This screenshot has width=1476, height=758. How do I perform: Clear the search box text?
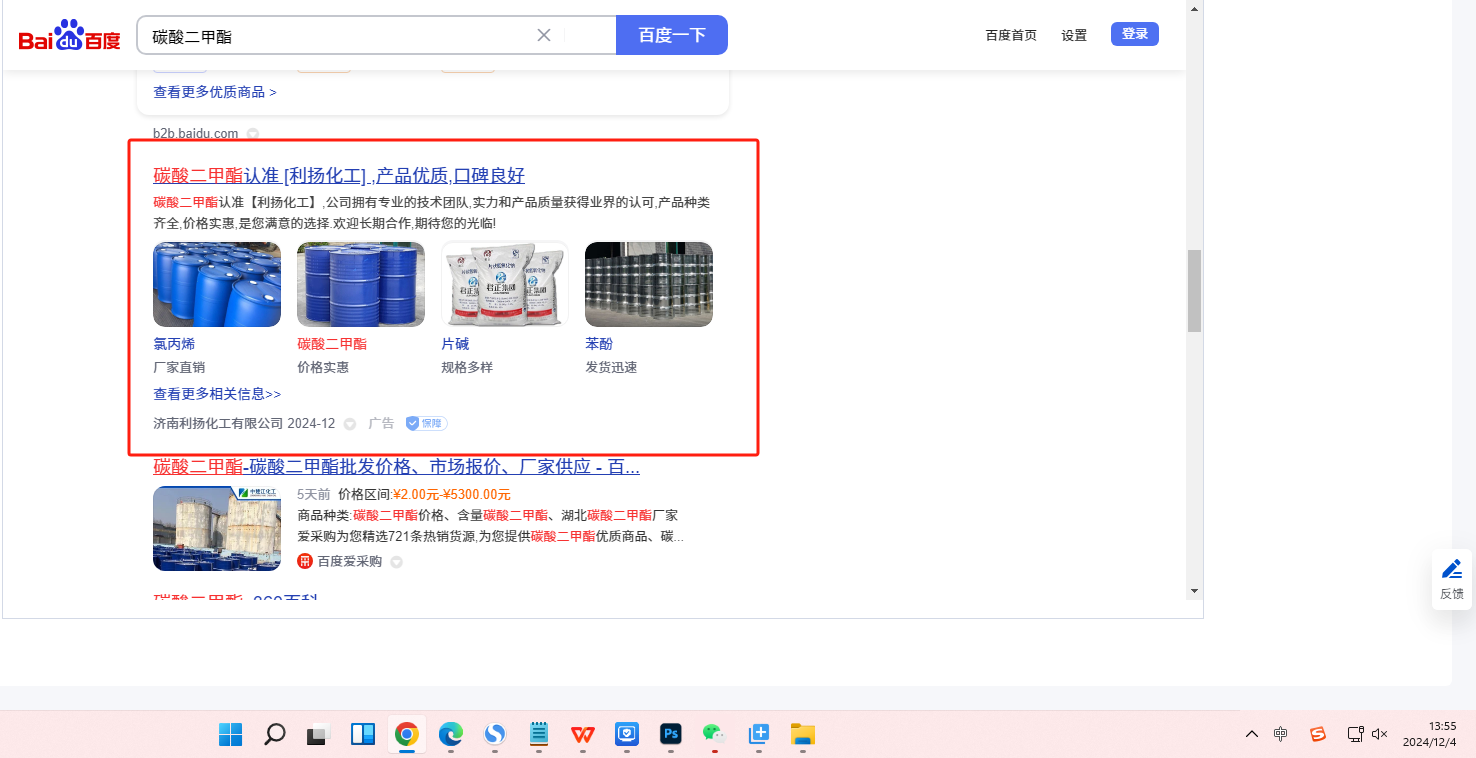click(x=544, y=35)
